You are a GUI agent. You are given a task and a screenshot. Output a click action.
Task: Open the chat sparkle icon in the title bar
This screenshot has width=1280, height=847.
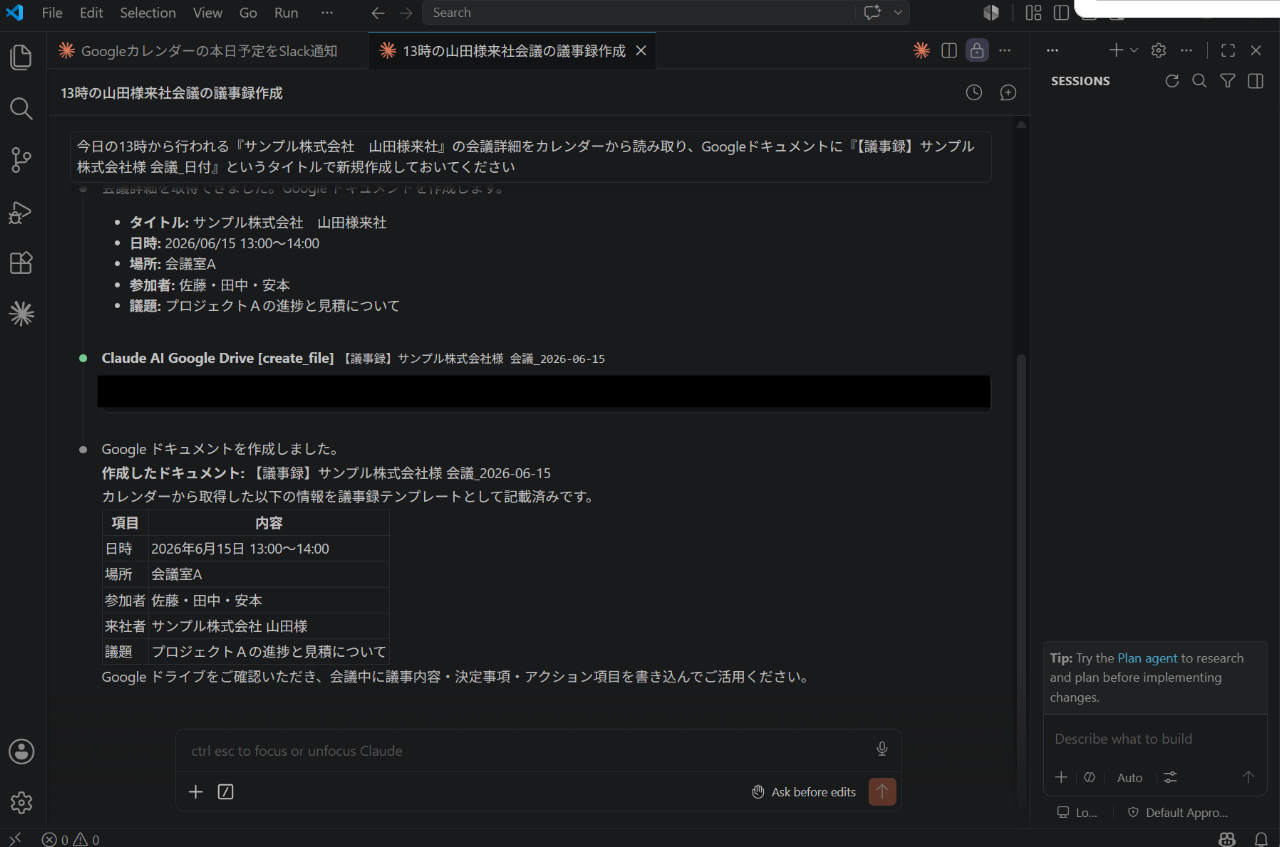872,13
